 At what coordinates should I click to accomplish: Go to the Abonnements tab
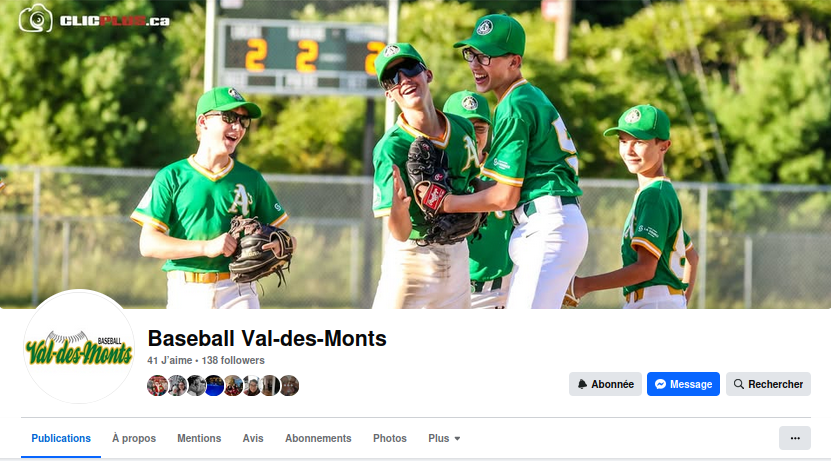coord(318,438)
